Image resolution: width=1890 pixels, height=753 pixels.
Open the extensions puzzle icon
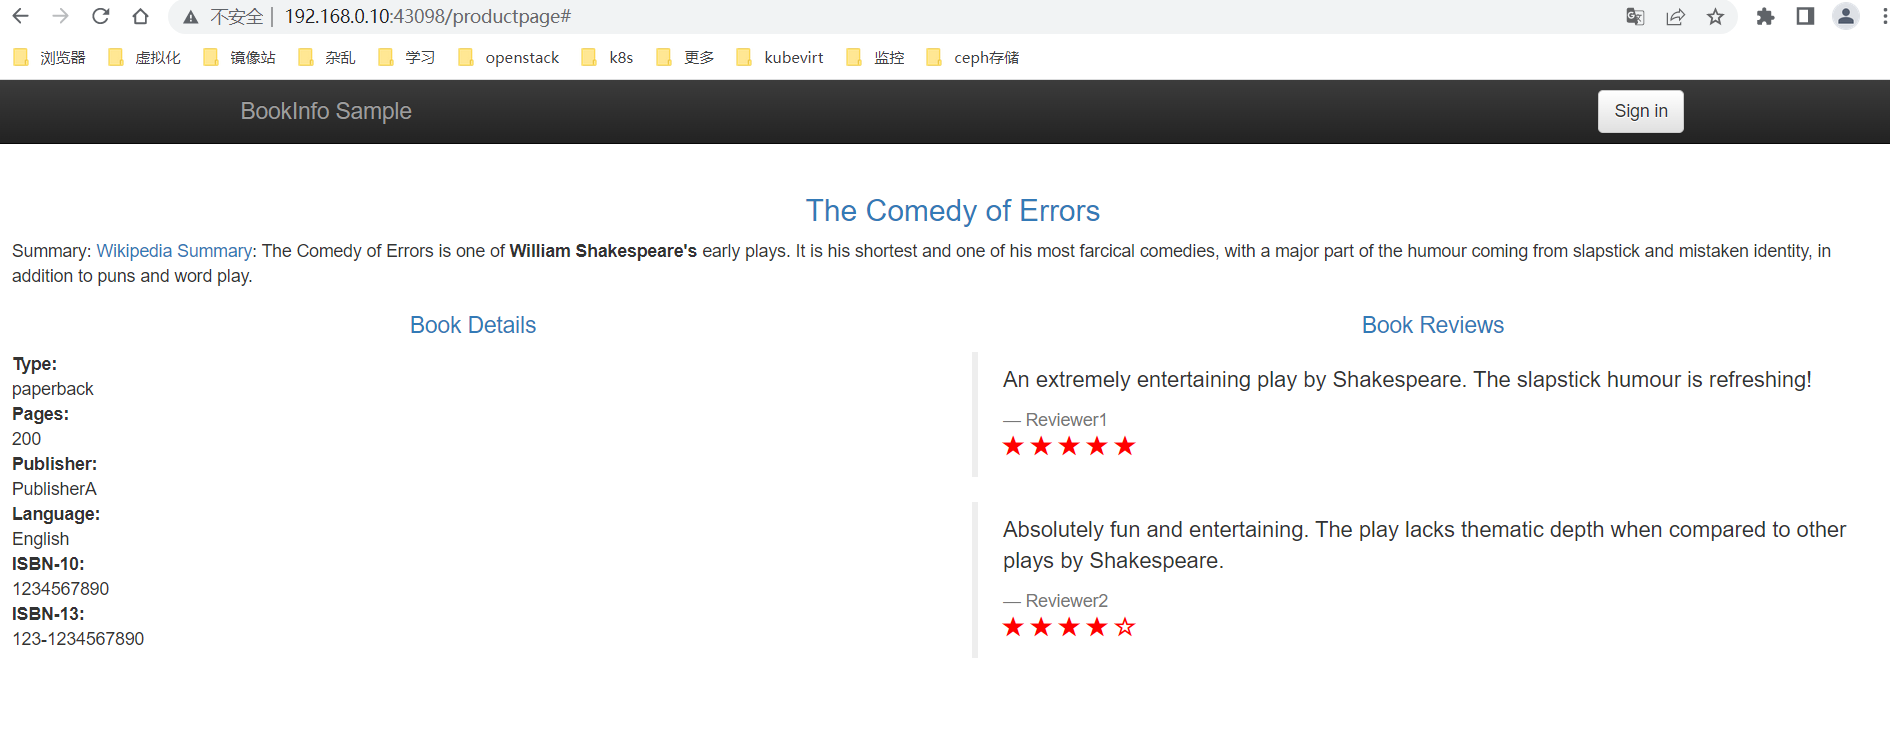(1765, 16)
